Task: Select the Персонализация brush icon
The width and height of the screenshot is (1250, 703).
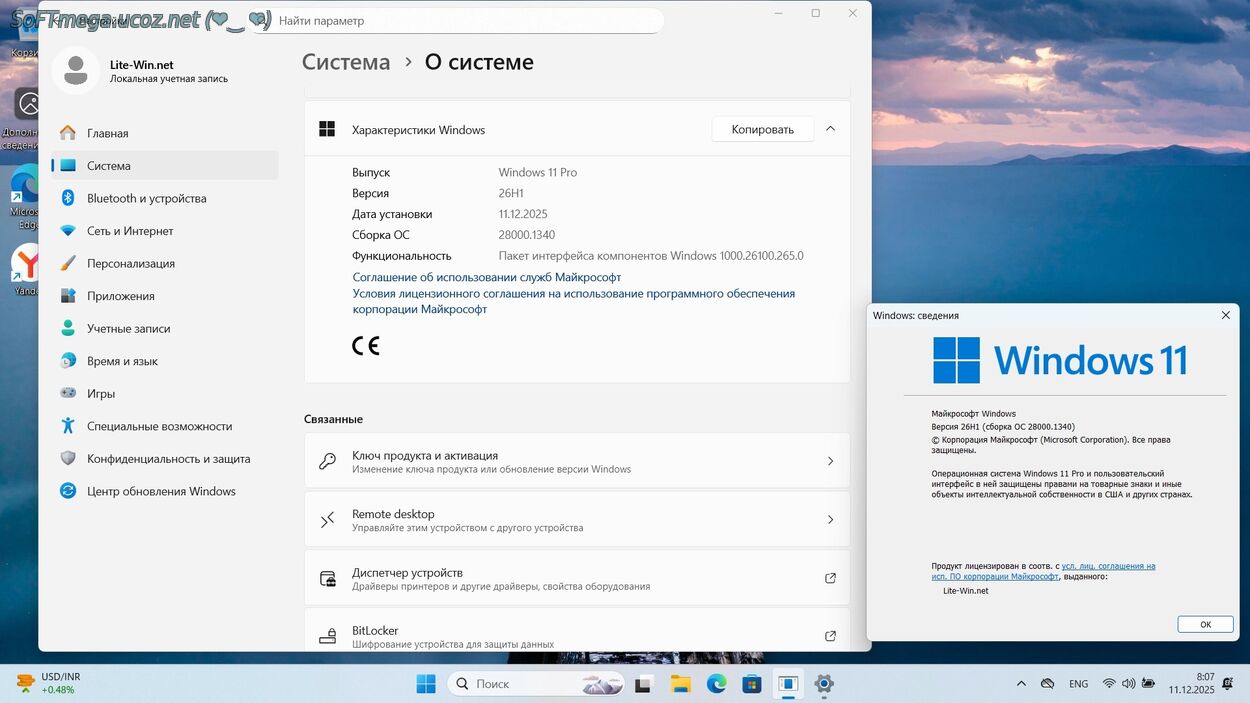Action: tap(68, 263)
